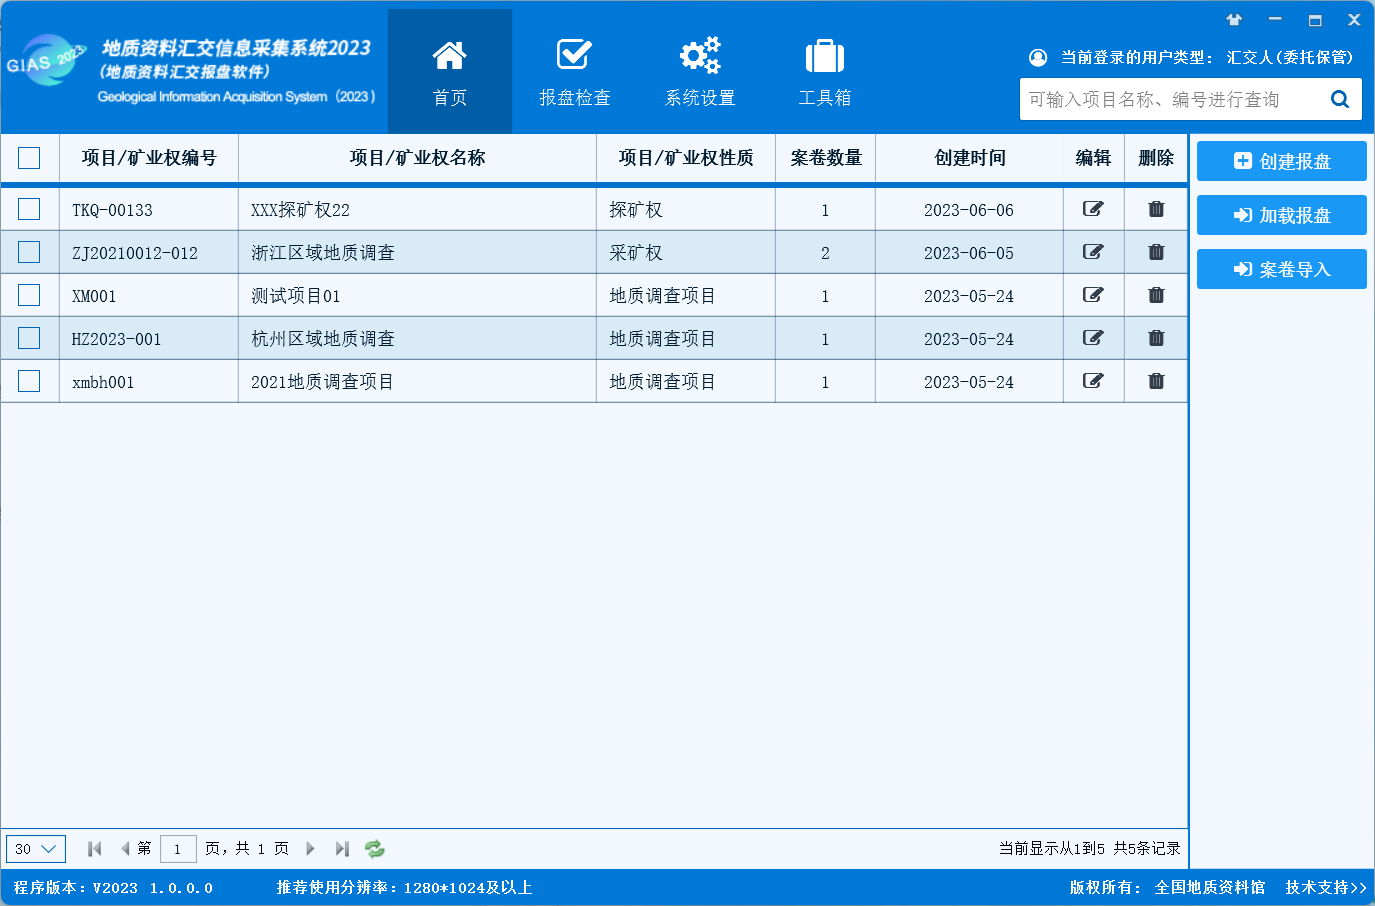Click the 项目/矿业权编号 column header
Screen dimensions: 1375x906
coord(149,158)
